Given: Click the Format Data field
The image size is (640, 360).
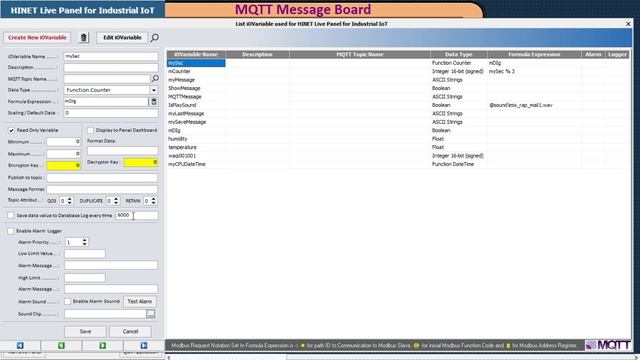Looking at the screenshot, I should 122,151.
